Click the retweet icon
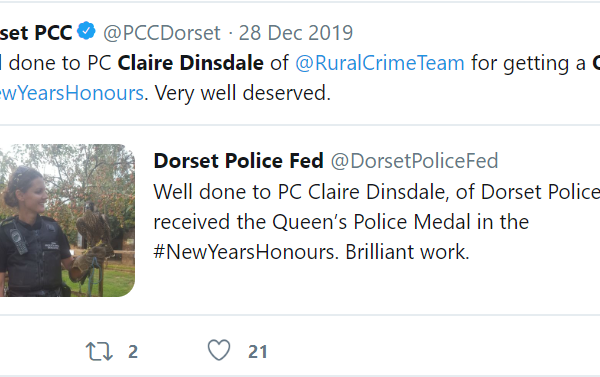This screenshot has width=600, height=377. coord(99,351)
